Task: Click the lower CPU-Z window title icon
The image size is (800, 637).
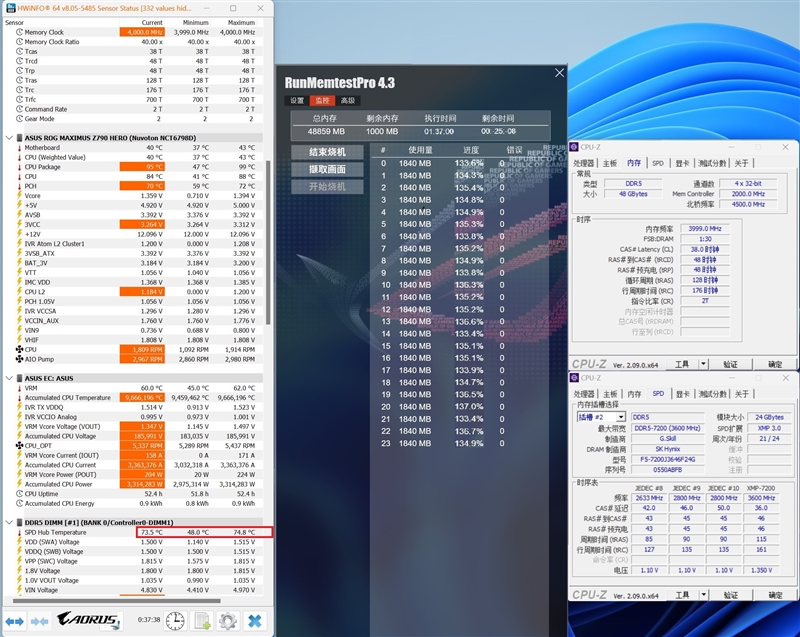Action: click(x=574, y=378)
